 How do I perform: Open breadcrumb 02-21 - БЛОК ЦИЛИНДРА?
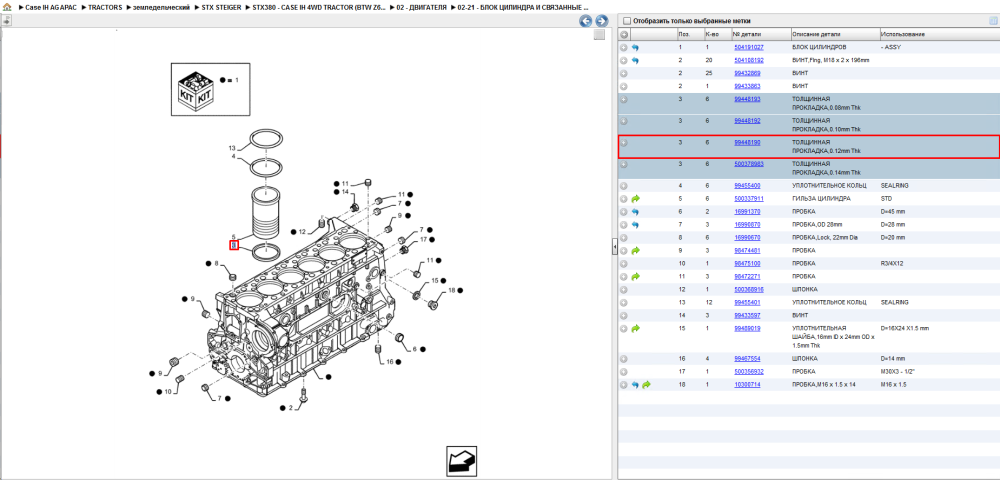coord(522,7)
